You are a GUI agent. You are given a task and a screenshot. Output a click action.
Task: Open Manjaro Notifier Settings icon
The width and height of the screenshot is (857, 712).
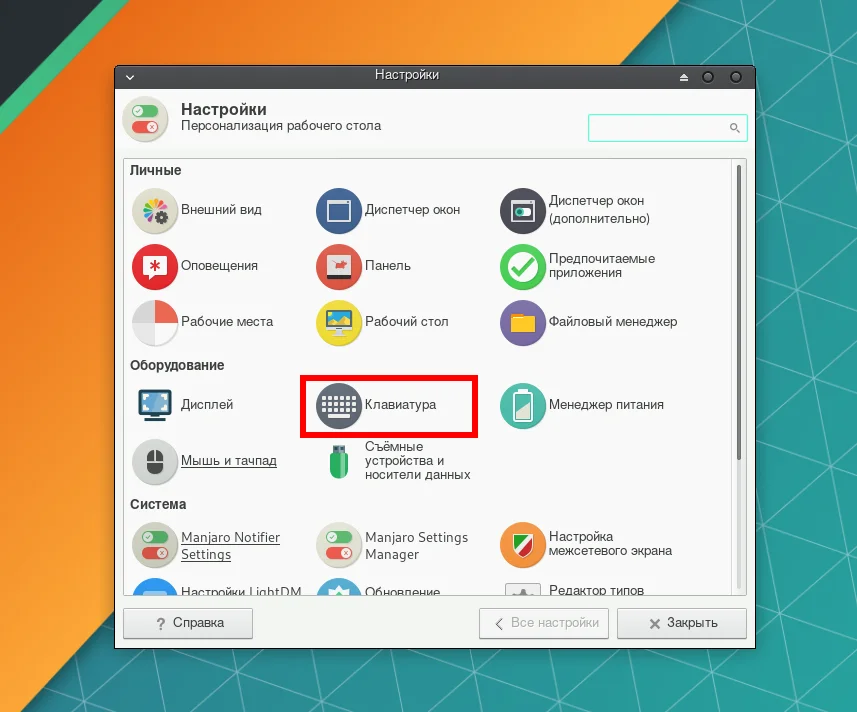pos(155,545)
